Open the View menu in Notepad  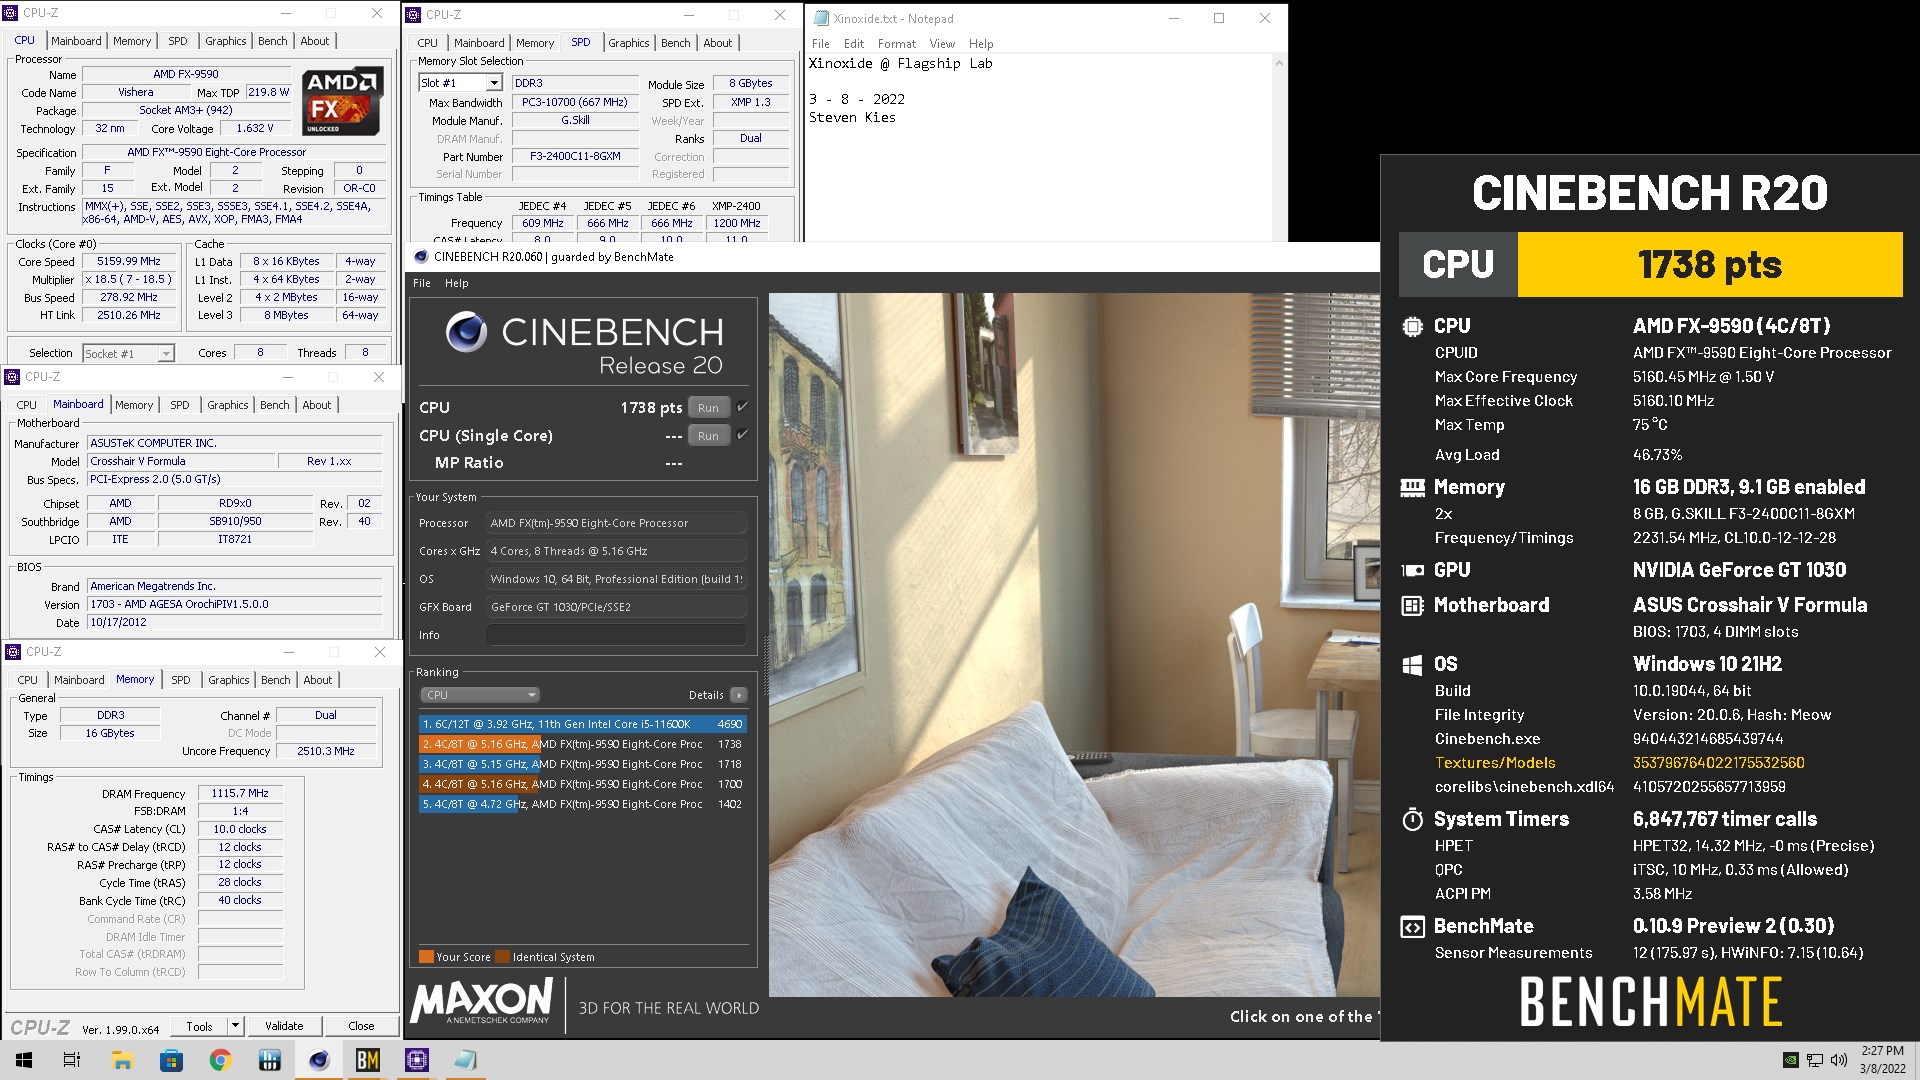[942, 44]
